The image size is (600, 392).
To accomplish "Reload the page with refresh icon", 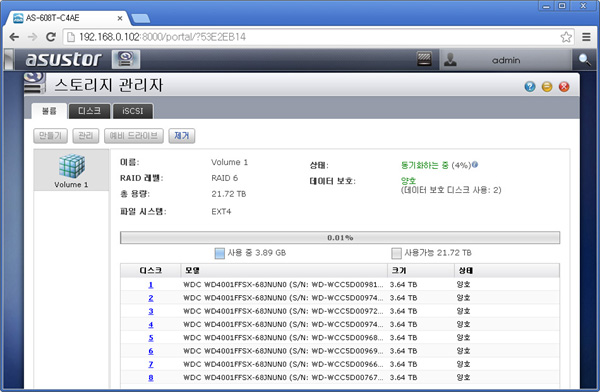I will [51, 37].
